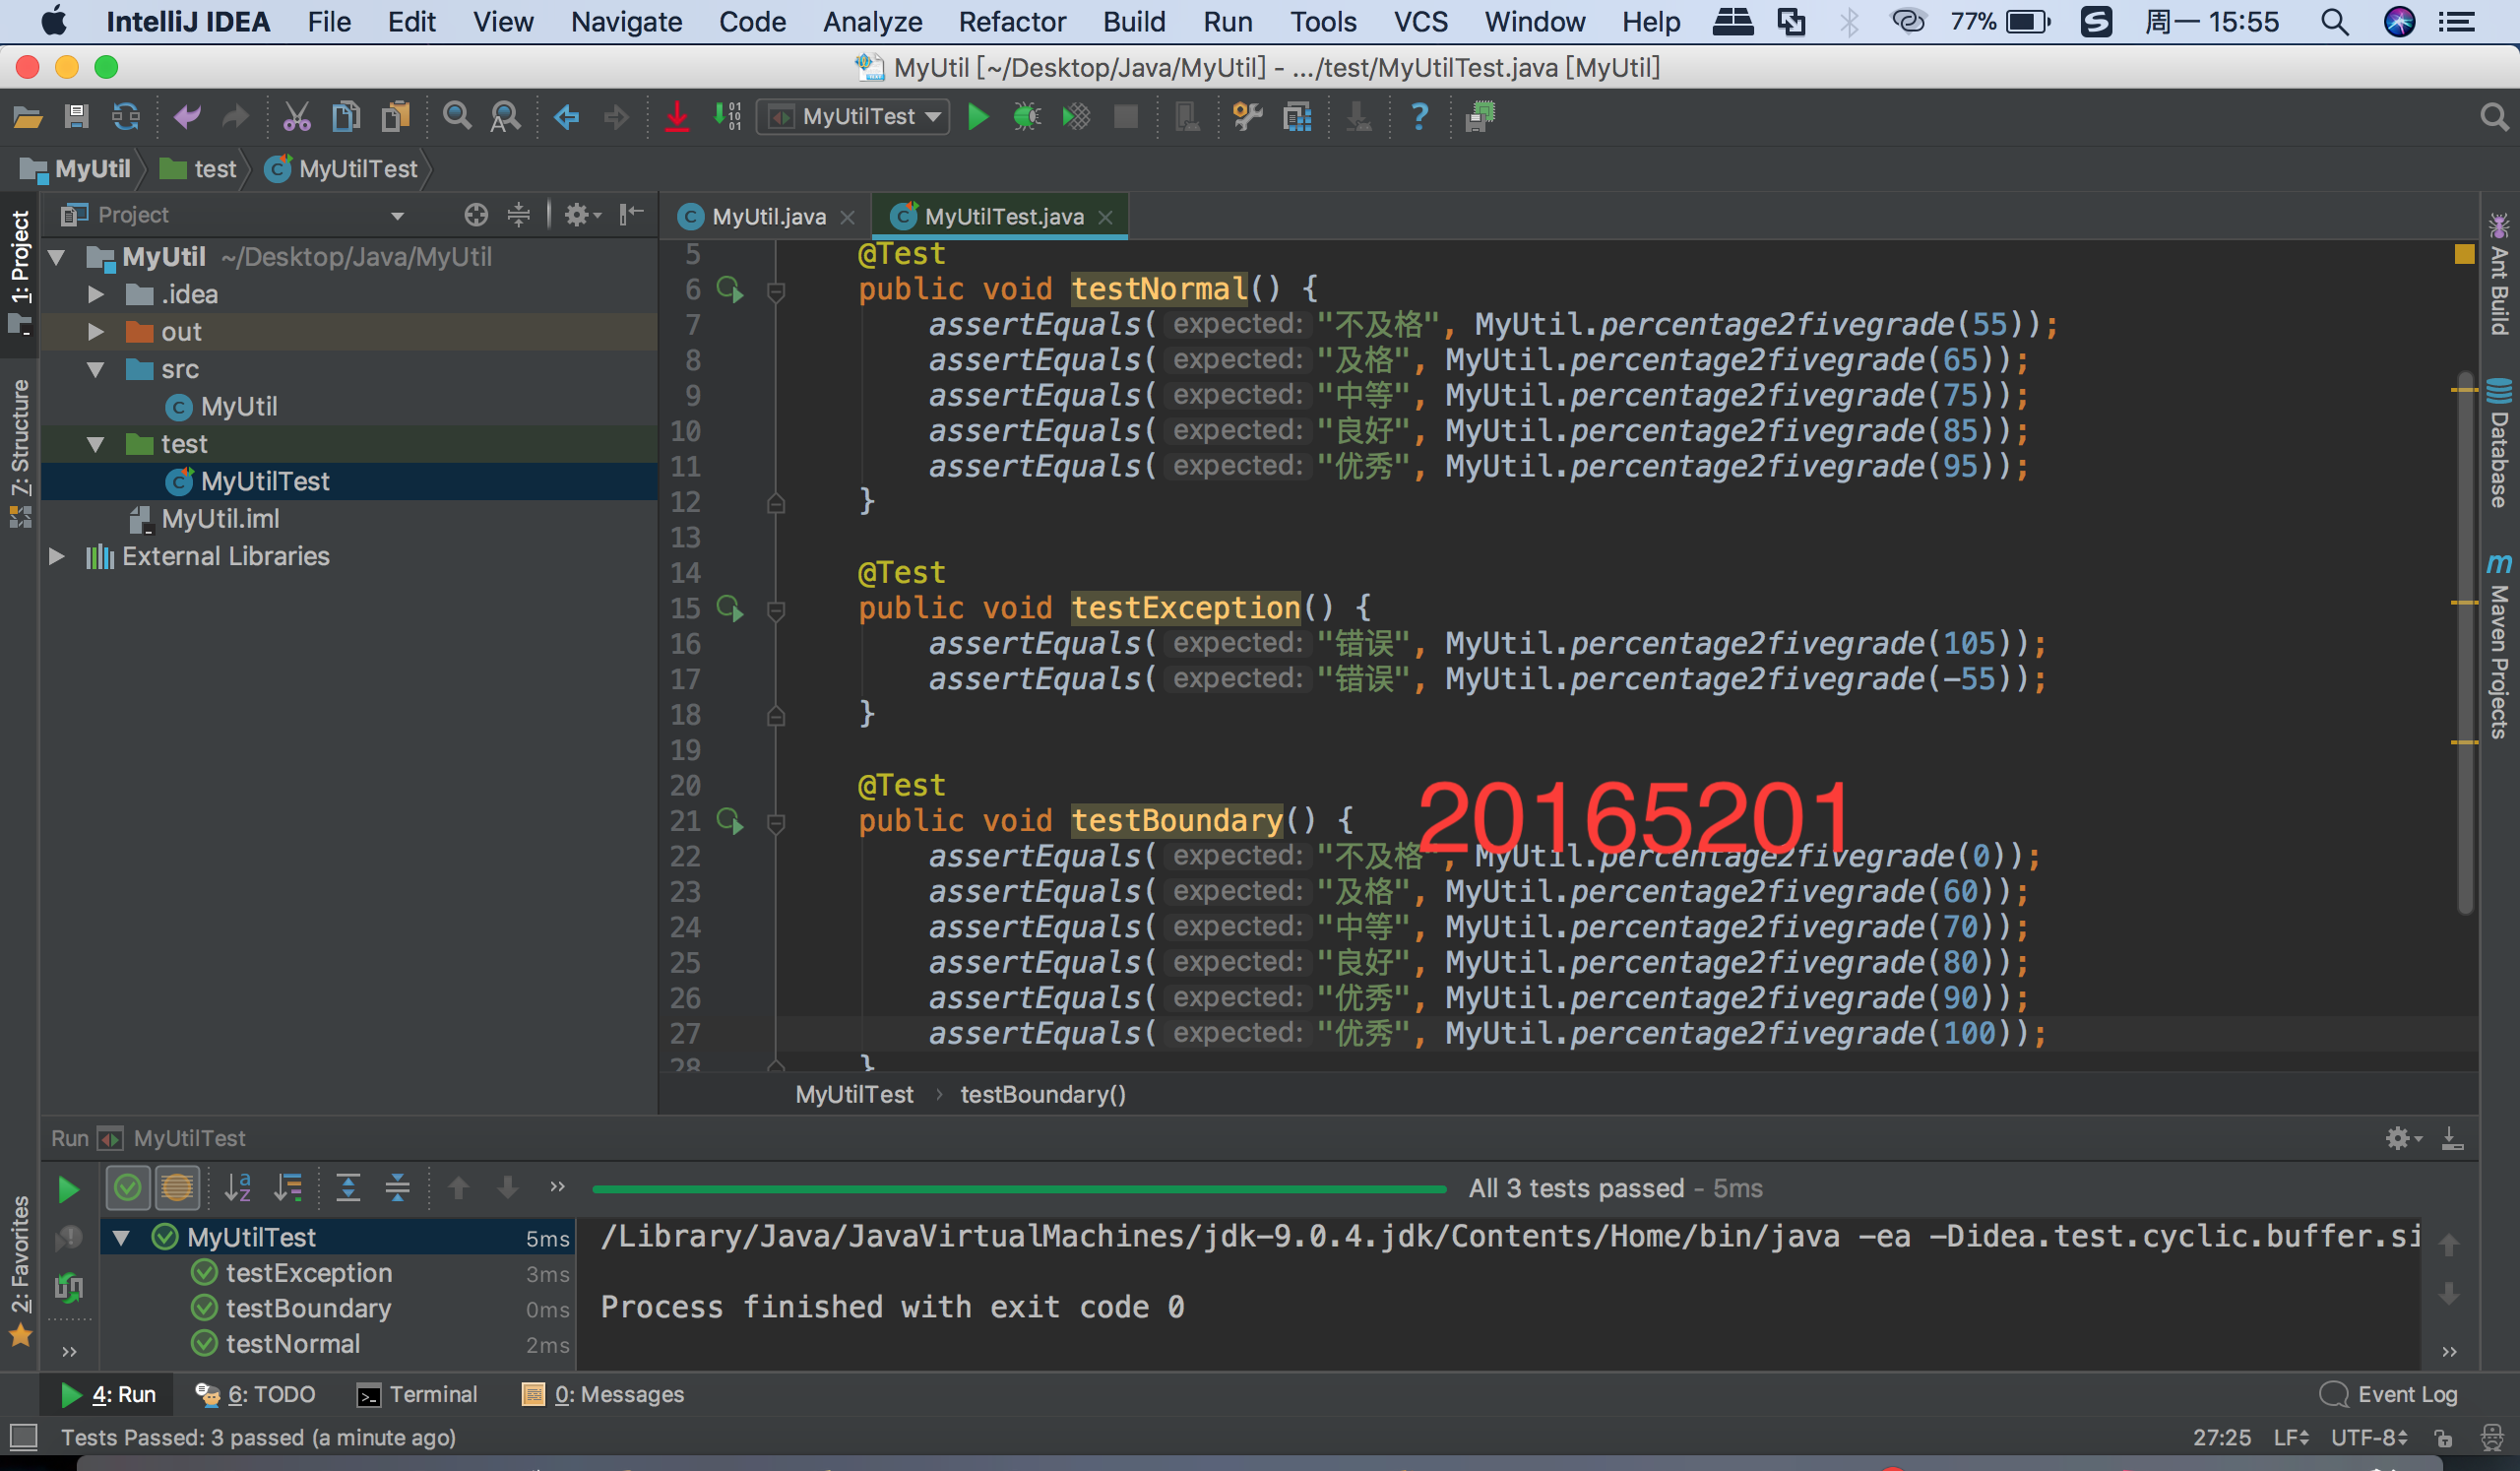Switch to the MyUtil.java editor tab
The height and width of the screenshot is (1471, 2520).
766,216
